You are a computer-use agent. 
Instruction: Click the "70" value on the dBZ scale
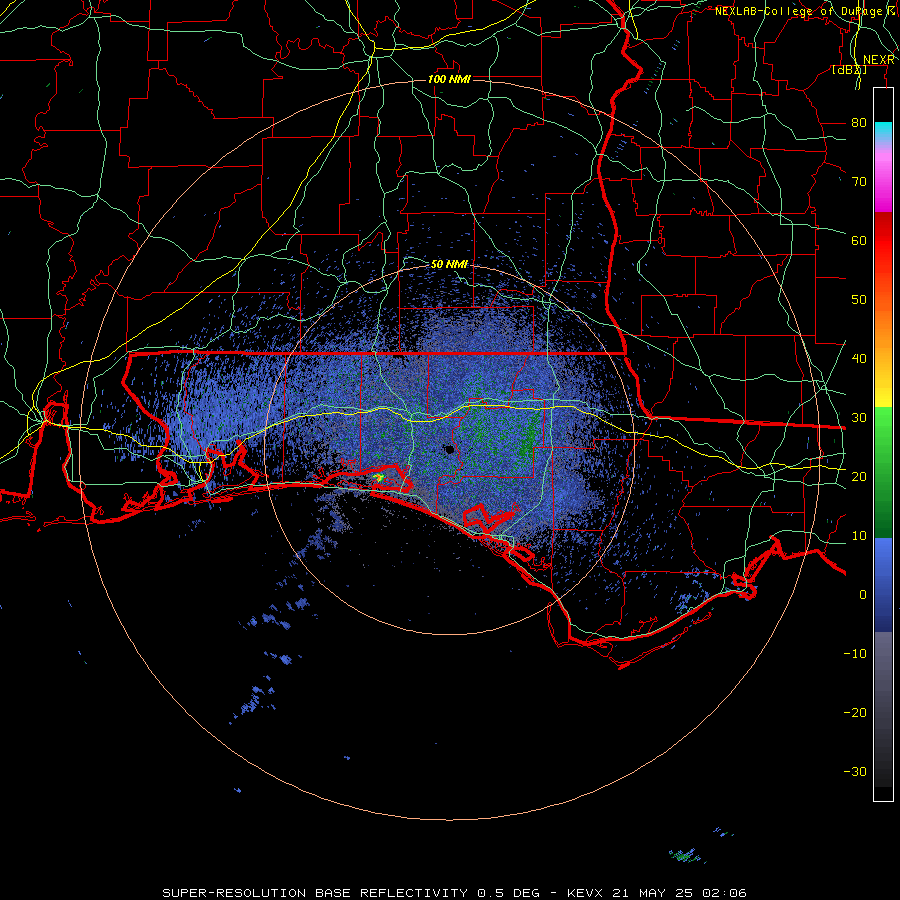(x=859, y=182)
